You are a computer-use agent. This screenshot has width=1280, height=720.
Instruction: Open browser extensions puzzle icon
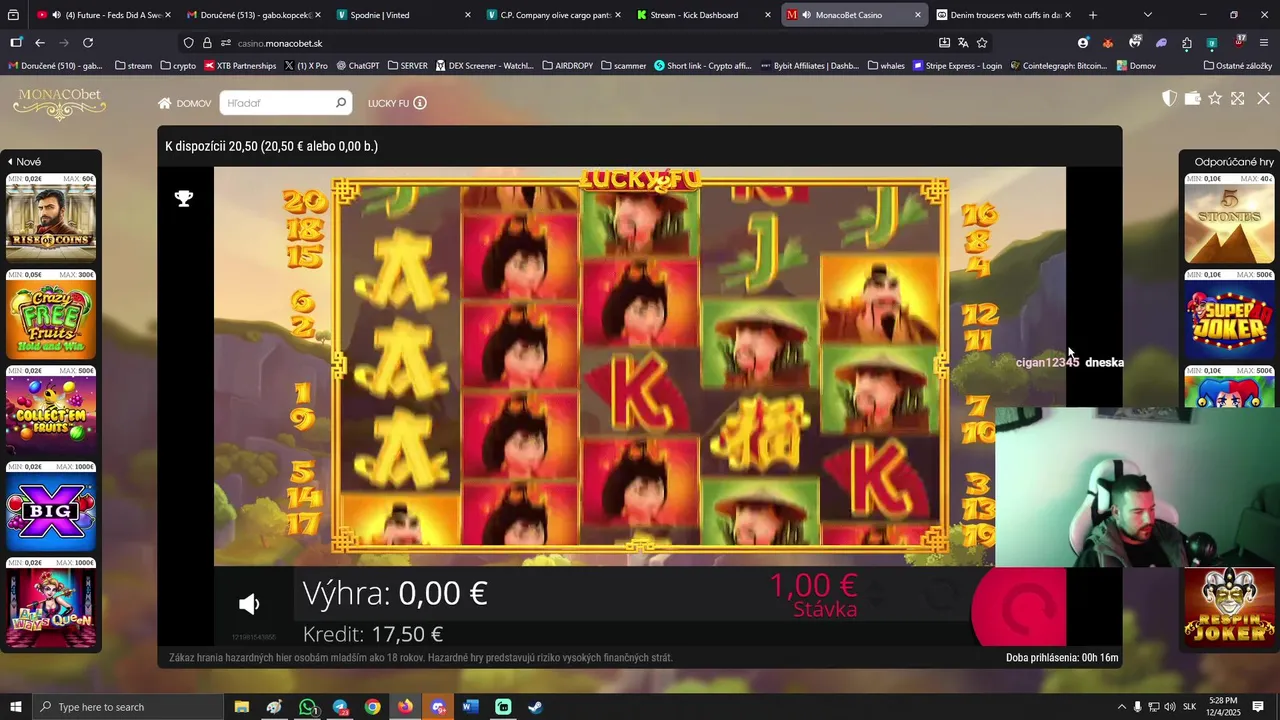[x=1186, y=43]
